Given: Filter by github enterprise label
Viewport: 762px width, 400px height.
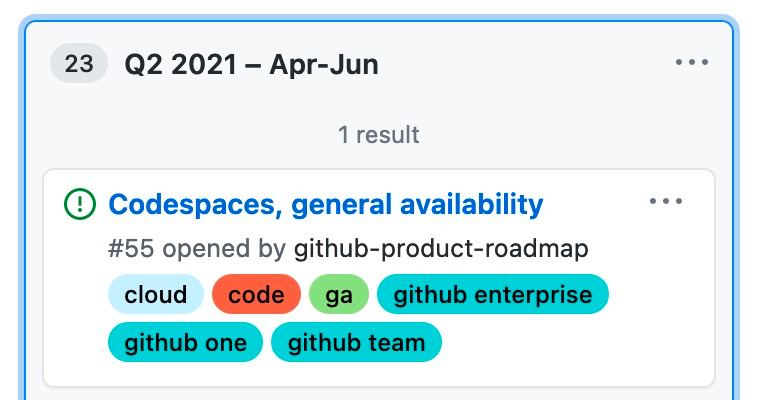Looking at the screenshot, I should [x=493, y=295].
